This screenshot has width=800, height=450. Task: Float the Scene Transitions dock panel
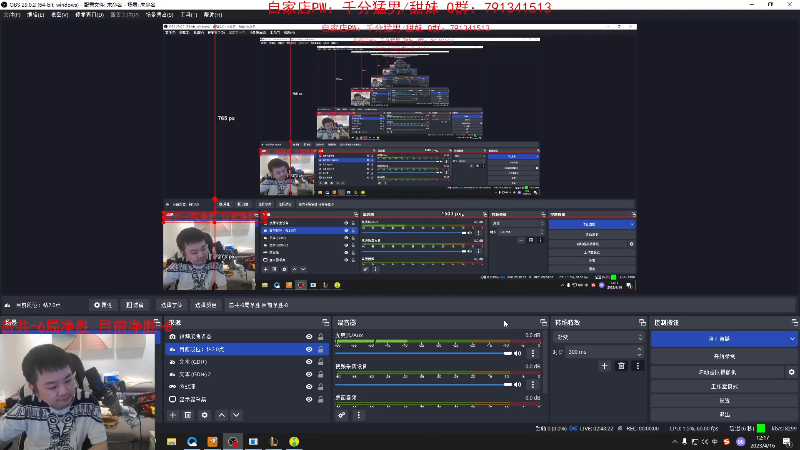coord(642,322)
